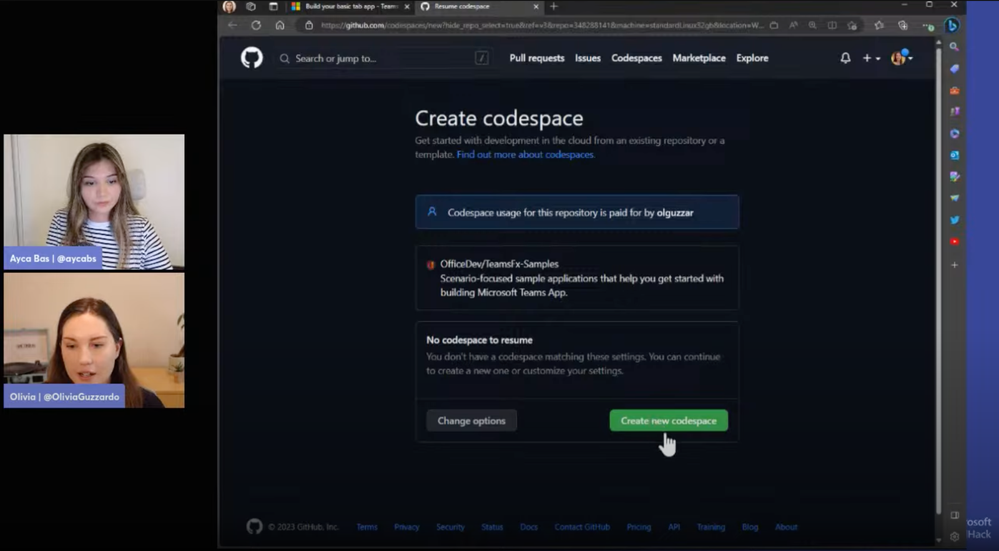Open Terms footer link
Image resolution: width=999 pixels, height=551 pixels.
tap(367, 527)
